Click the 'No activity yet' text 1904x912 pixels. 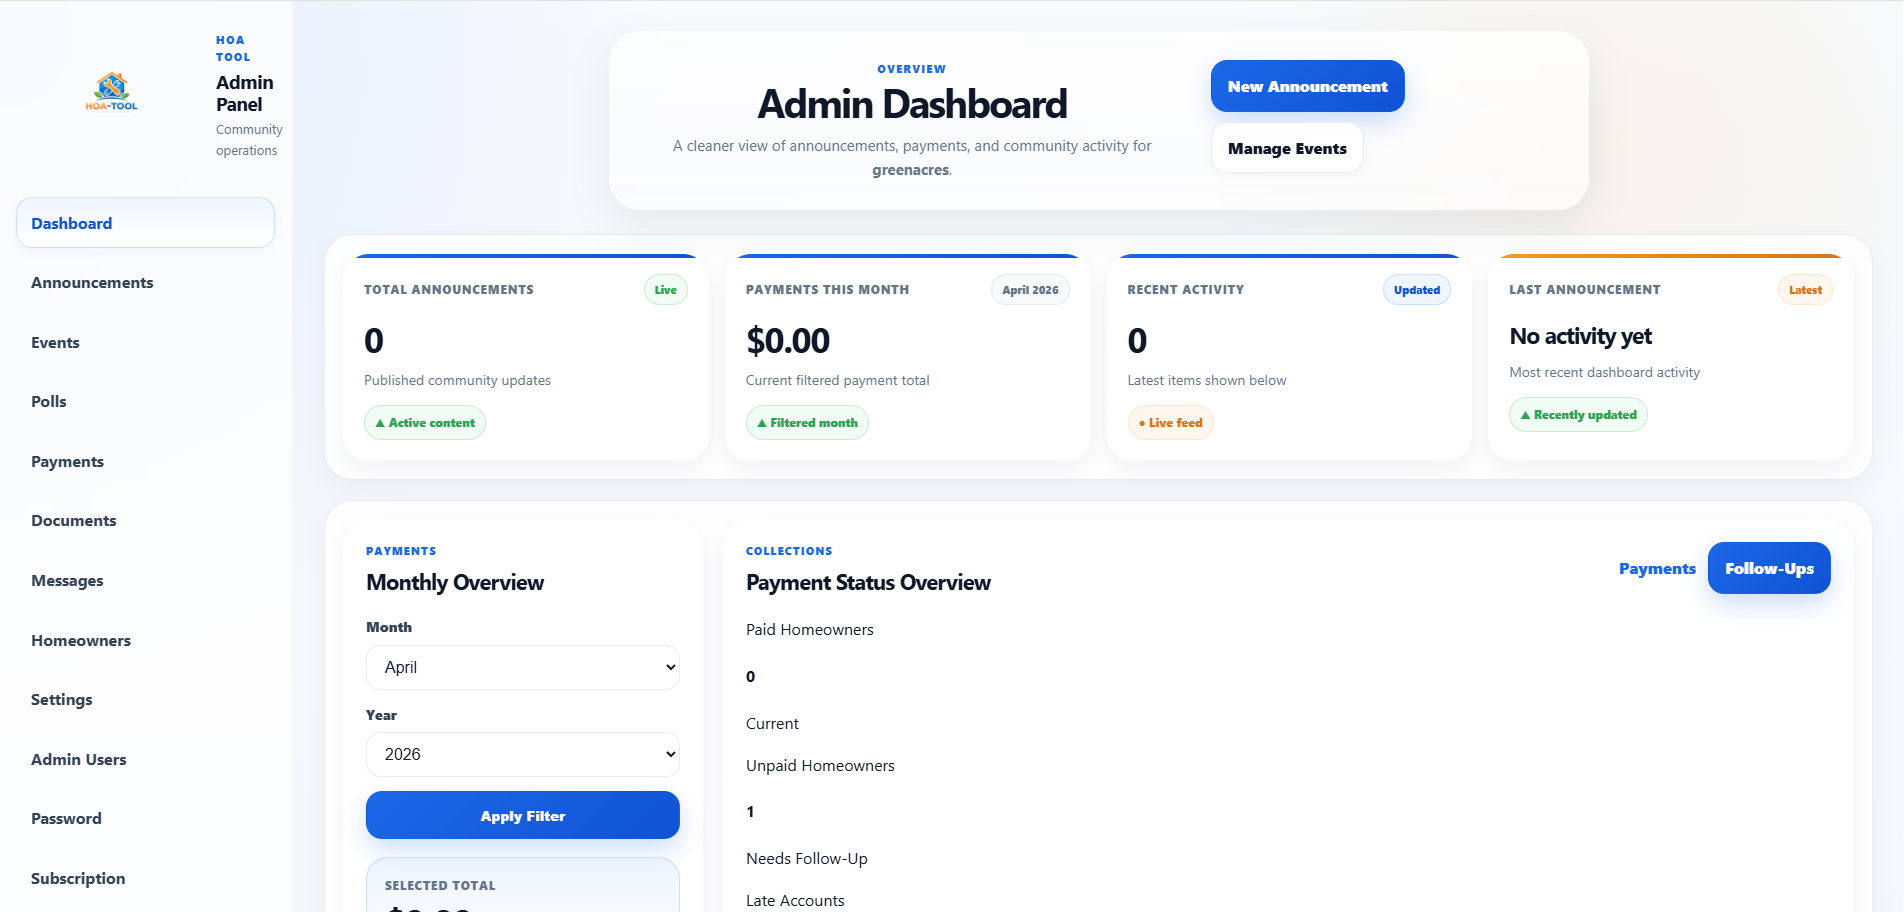coord(1580,336)
